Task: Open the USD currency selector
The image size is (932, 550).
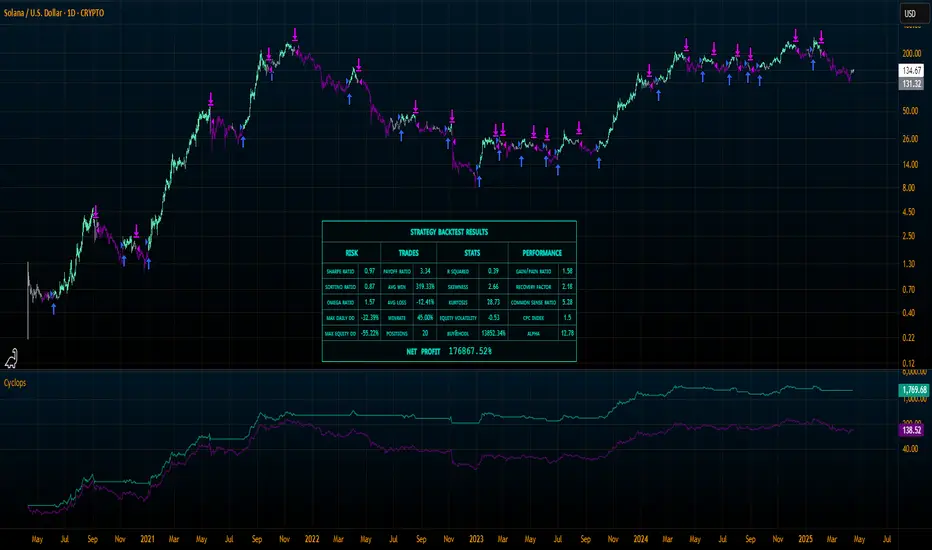Action: (x=911, y=14)
